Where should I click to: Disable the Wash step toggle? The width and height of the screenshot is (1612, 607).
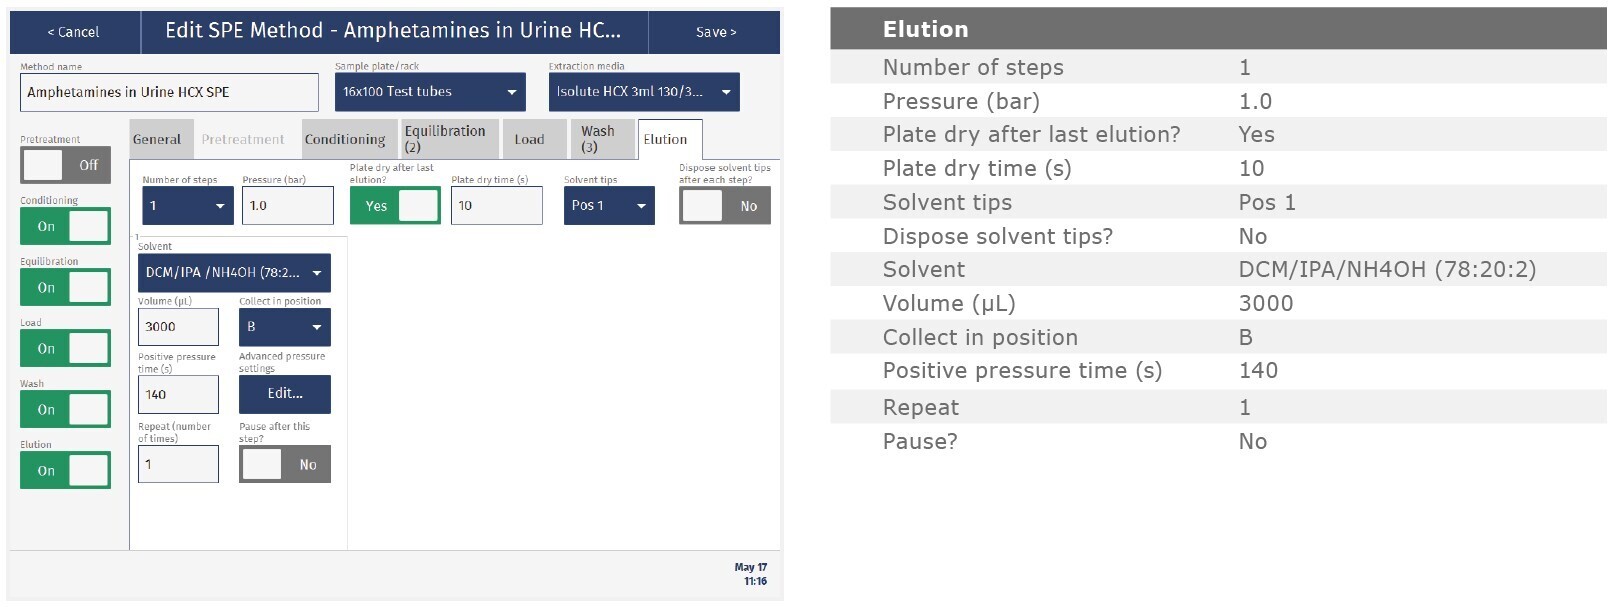[65, 410]
